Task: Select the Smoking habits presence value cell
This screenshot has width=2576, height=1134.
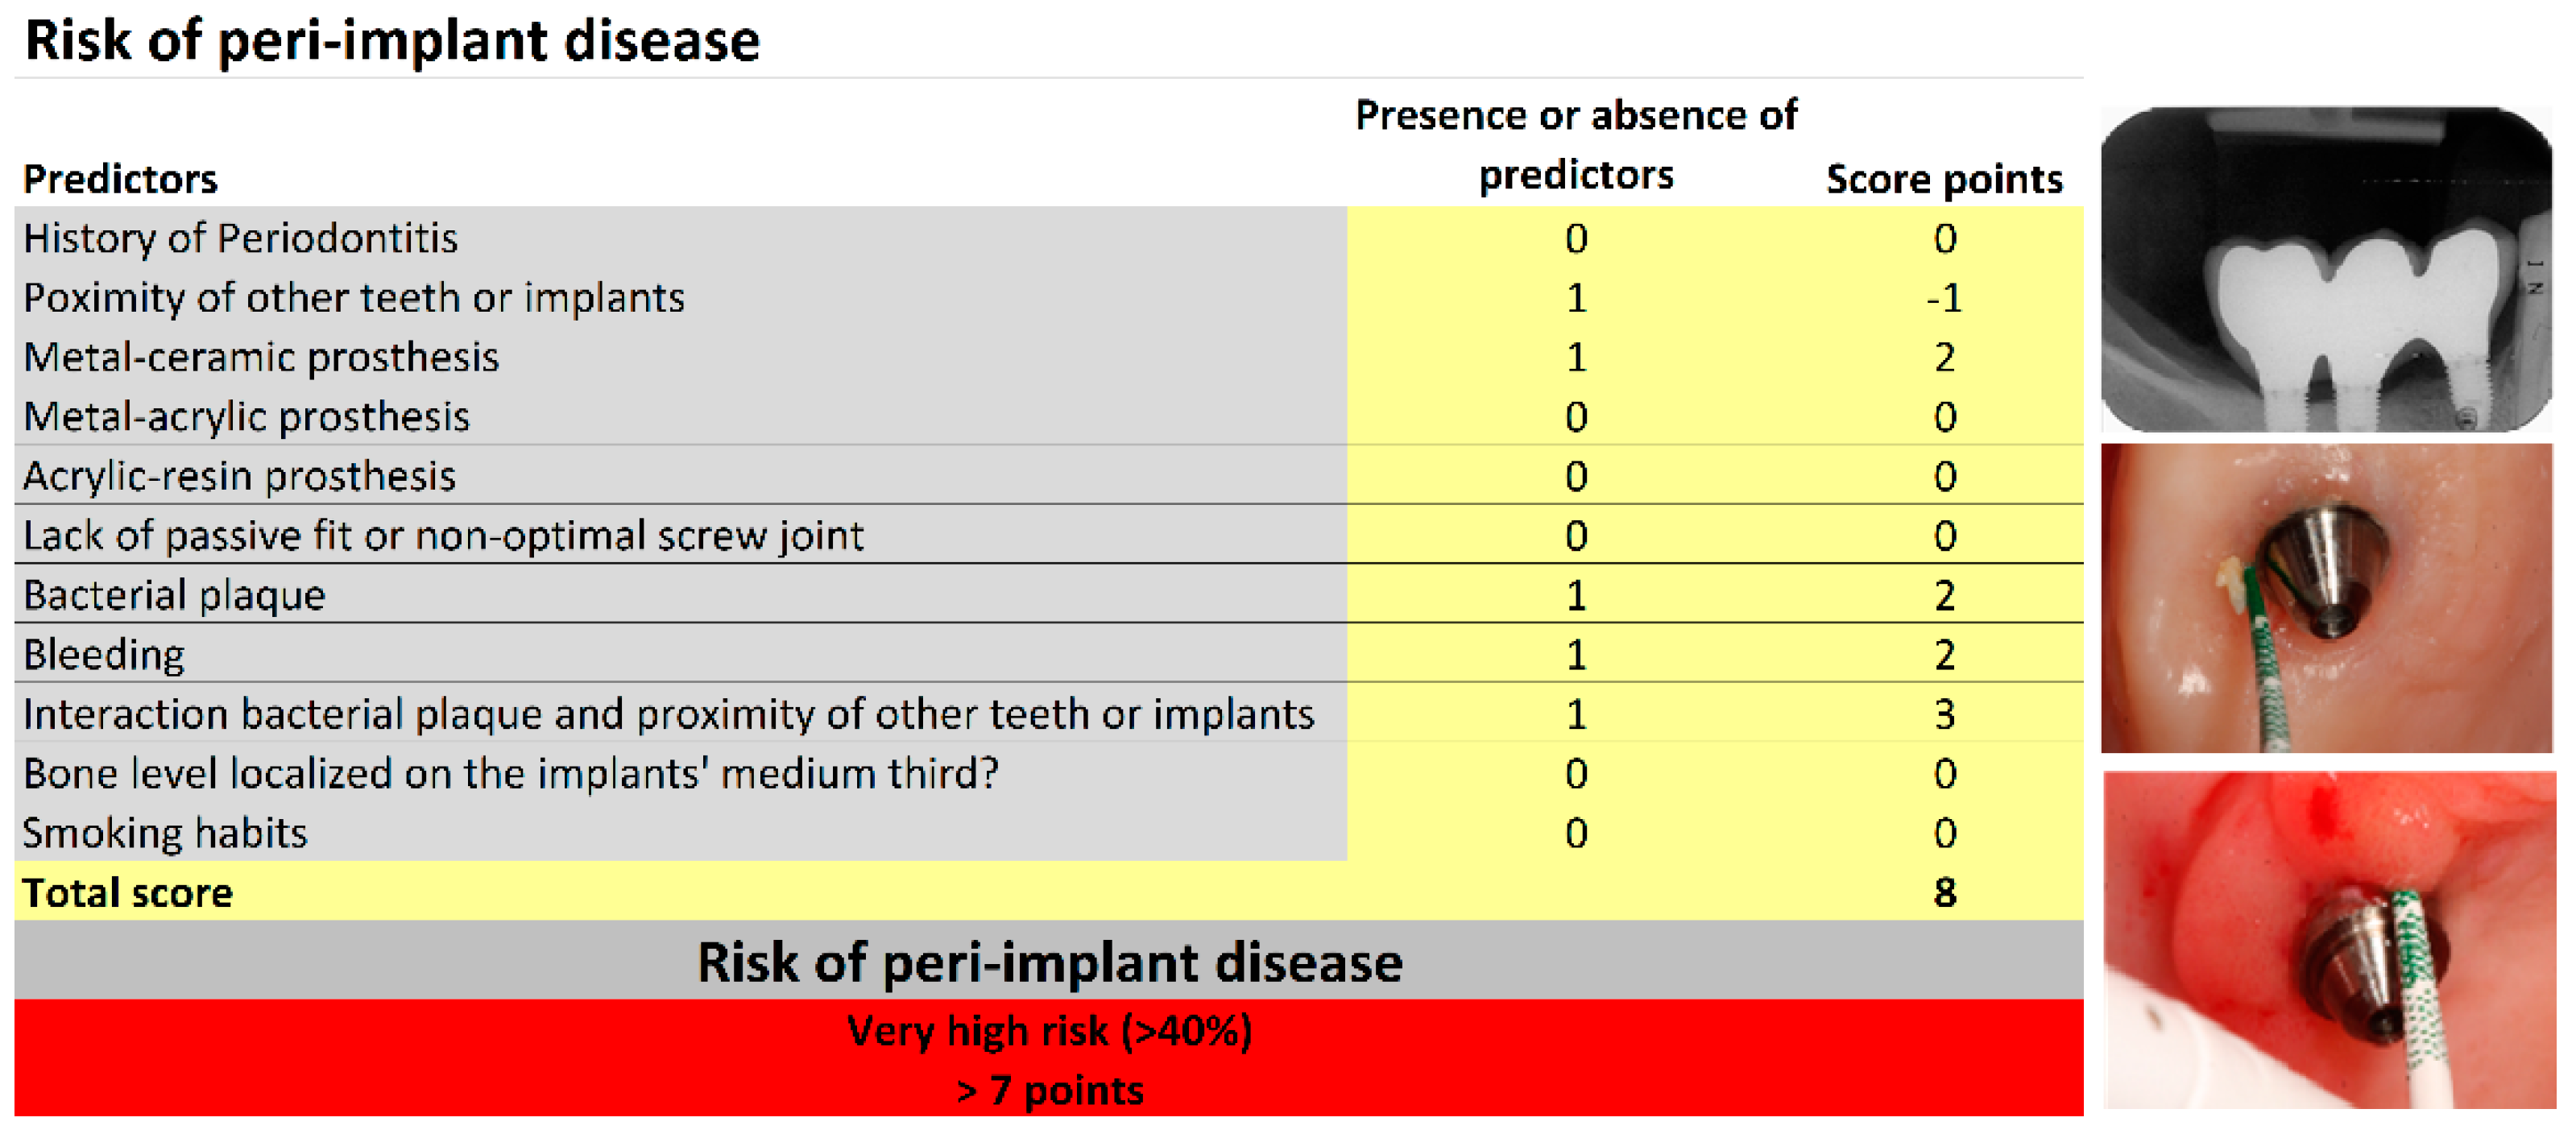Action: click(1575, 833)
